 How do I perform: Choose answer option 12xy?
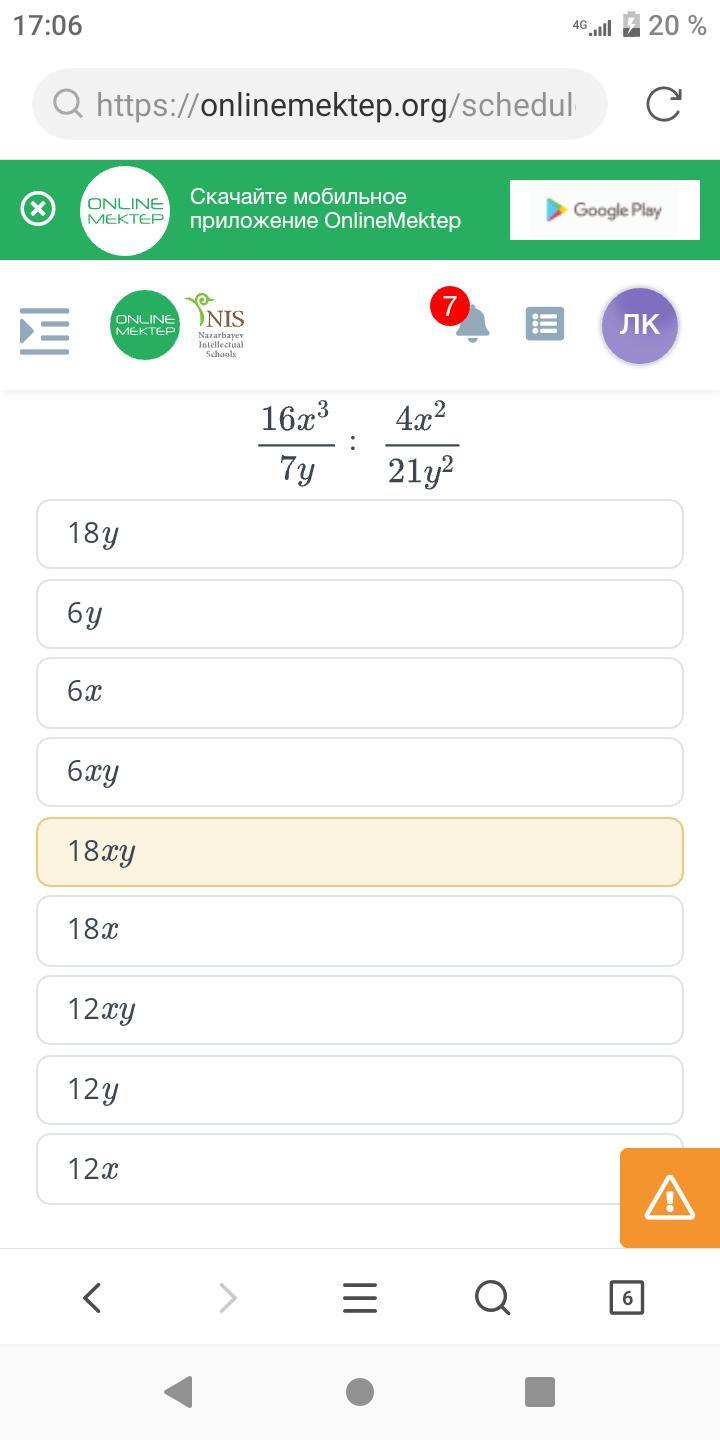click(360, 1010)
